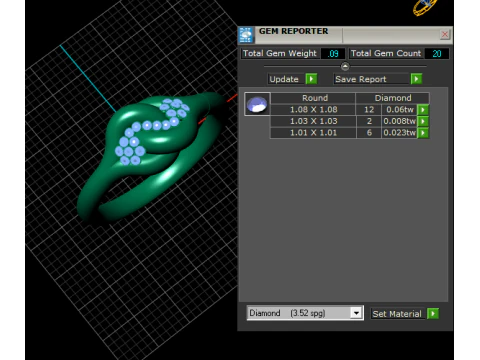The image size is (480, 360).
Task: Click the Total Gem Weight value field
Action: point(333,54)
